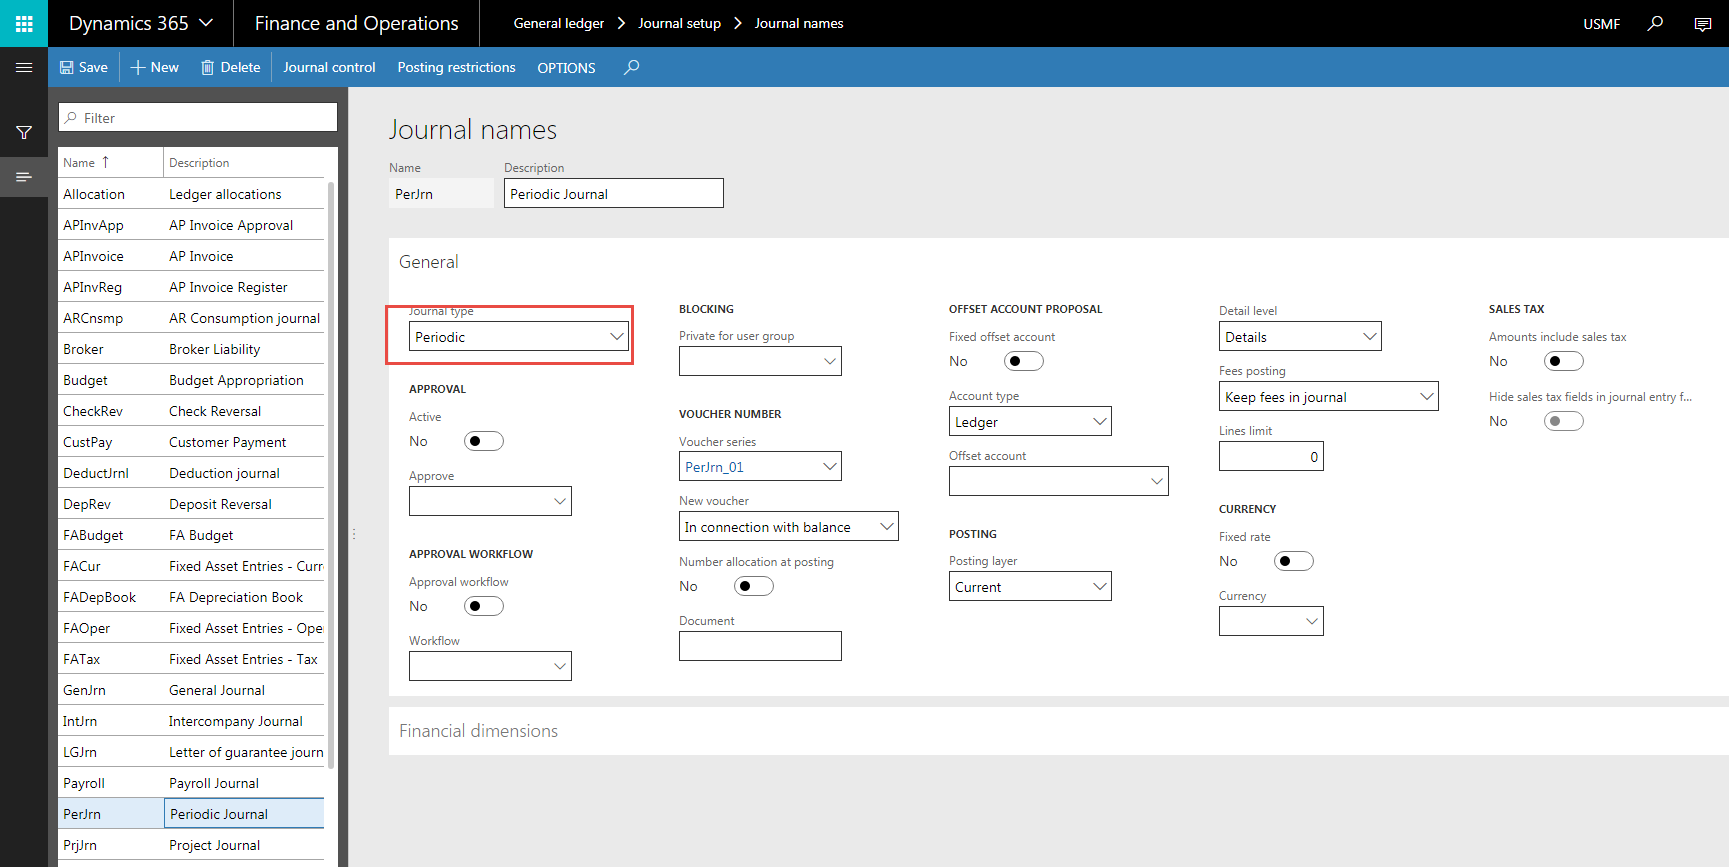Open the messages icon in top bar

click(x=1702, y=24)
